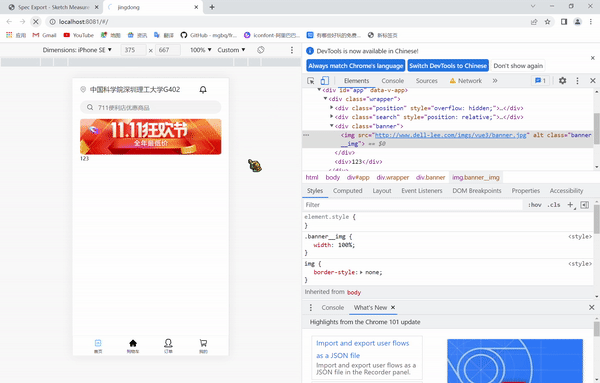
Task: Close the What's New tab
Action: (x=393, y=307)
